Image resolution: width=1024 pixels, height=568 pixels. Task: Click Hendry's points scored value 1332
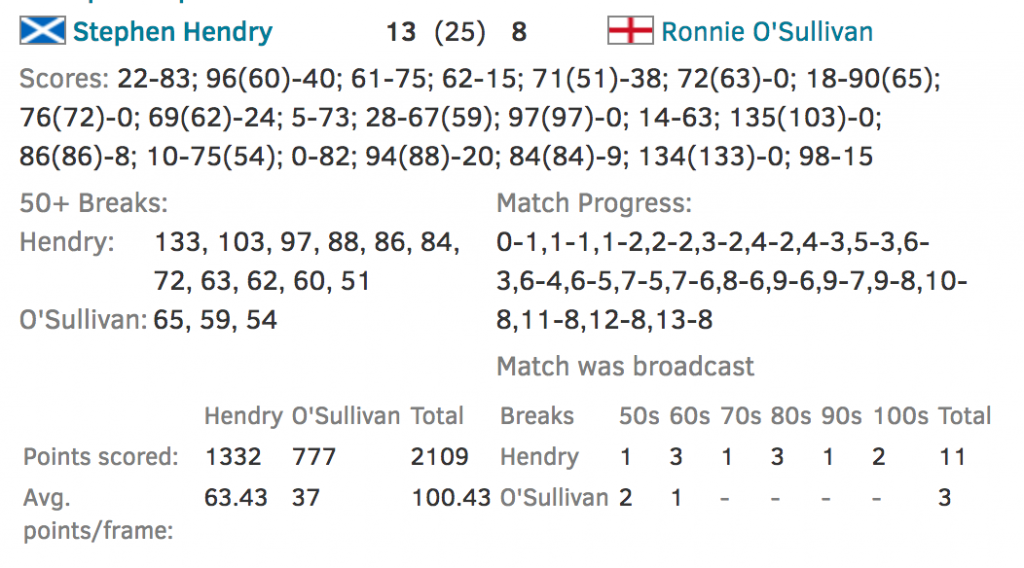(x=233, y=457)
